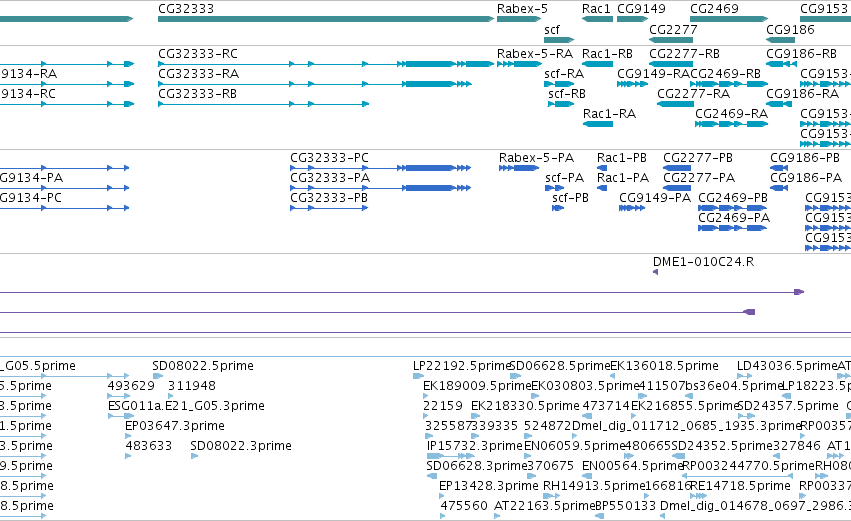Select EST RH14913.5prime
The image size is (851, 521).
593,486
